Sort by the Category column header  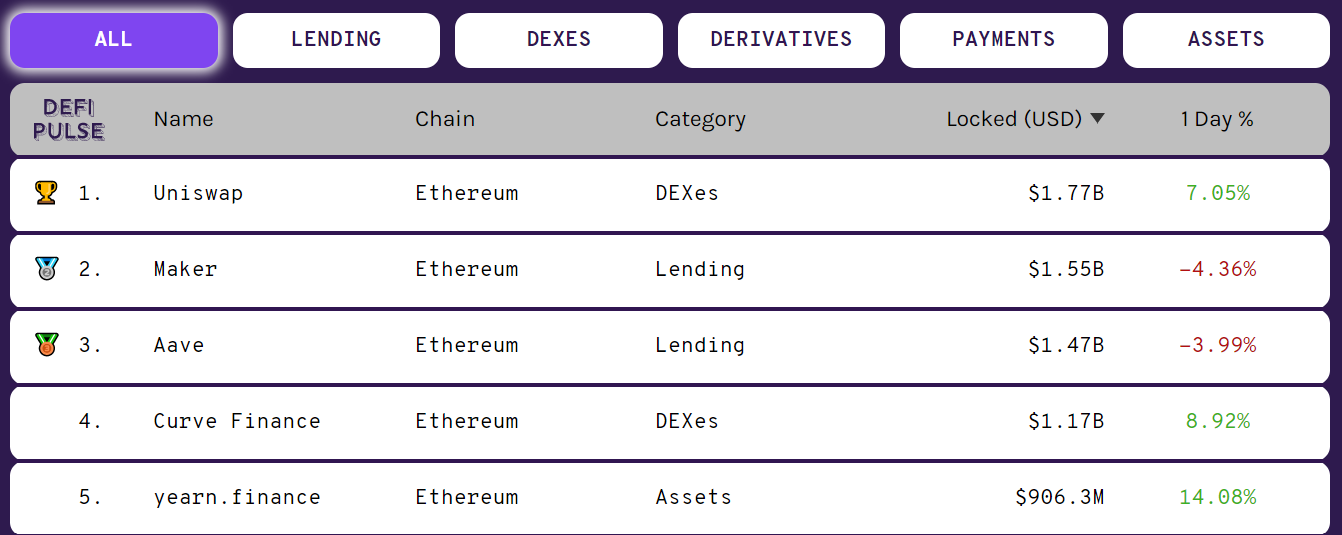click(700, 119)
